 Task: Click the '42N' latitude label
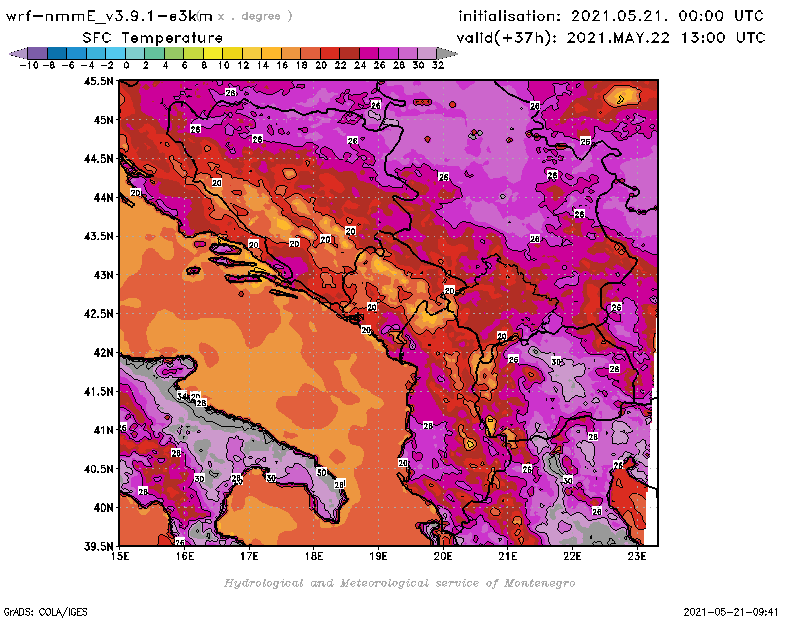(x=103, y=353)
